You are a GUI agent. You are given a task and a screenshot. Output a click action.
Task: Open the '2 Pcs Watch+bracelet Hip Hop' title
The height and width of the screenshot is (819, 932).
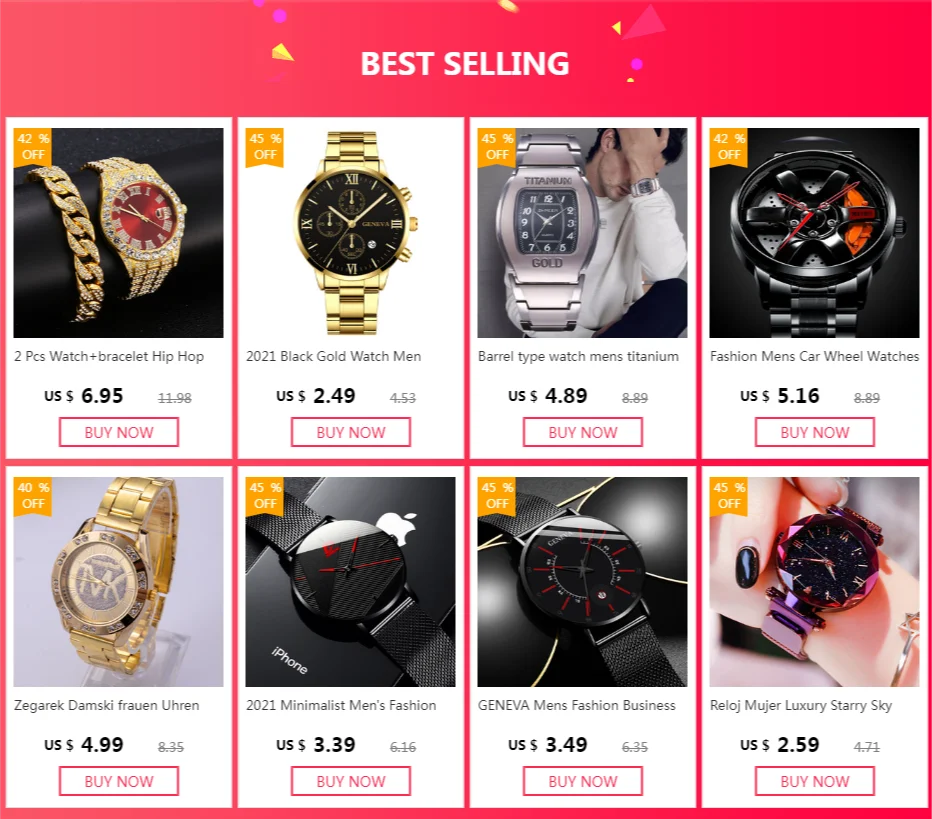coord(109,357)
